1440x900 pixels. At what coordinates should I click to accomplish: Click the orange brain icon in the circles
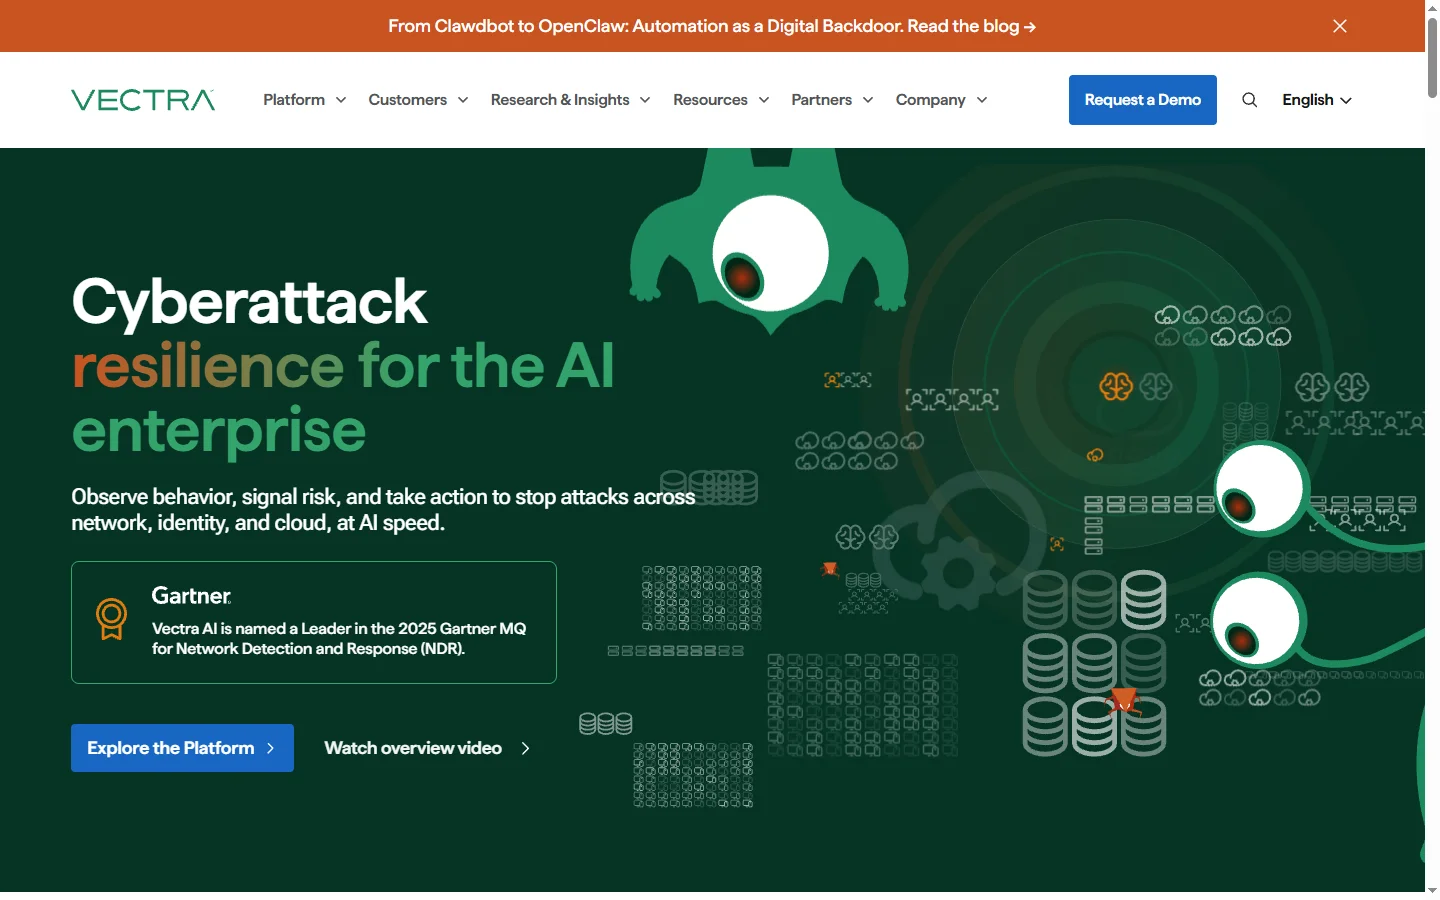click(x=1115, y=386)
